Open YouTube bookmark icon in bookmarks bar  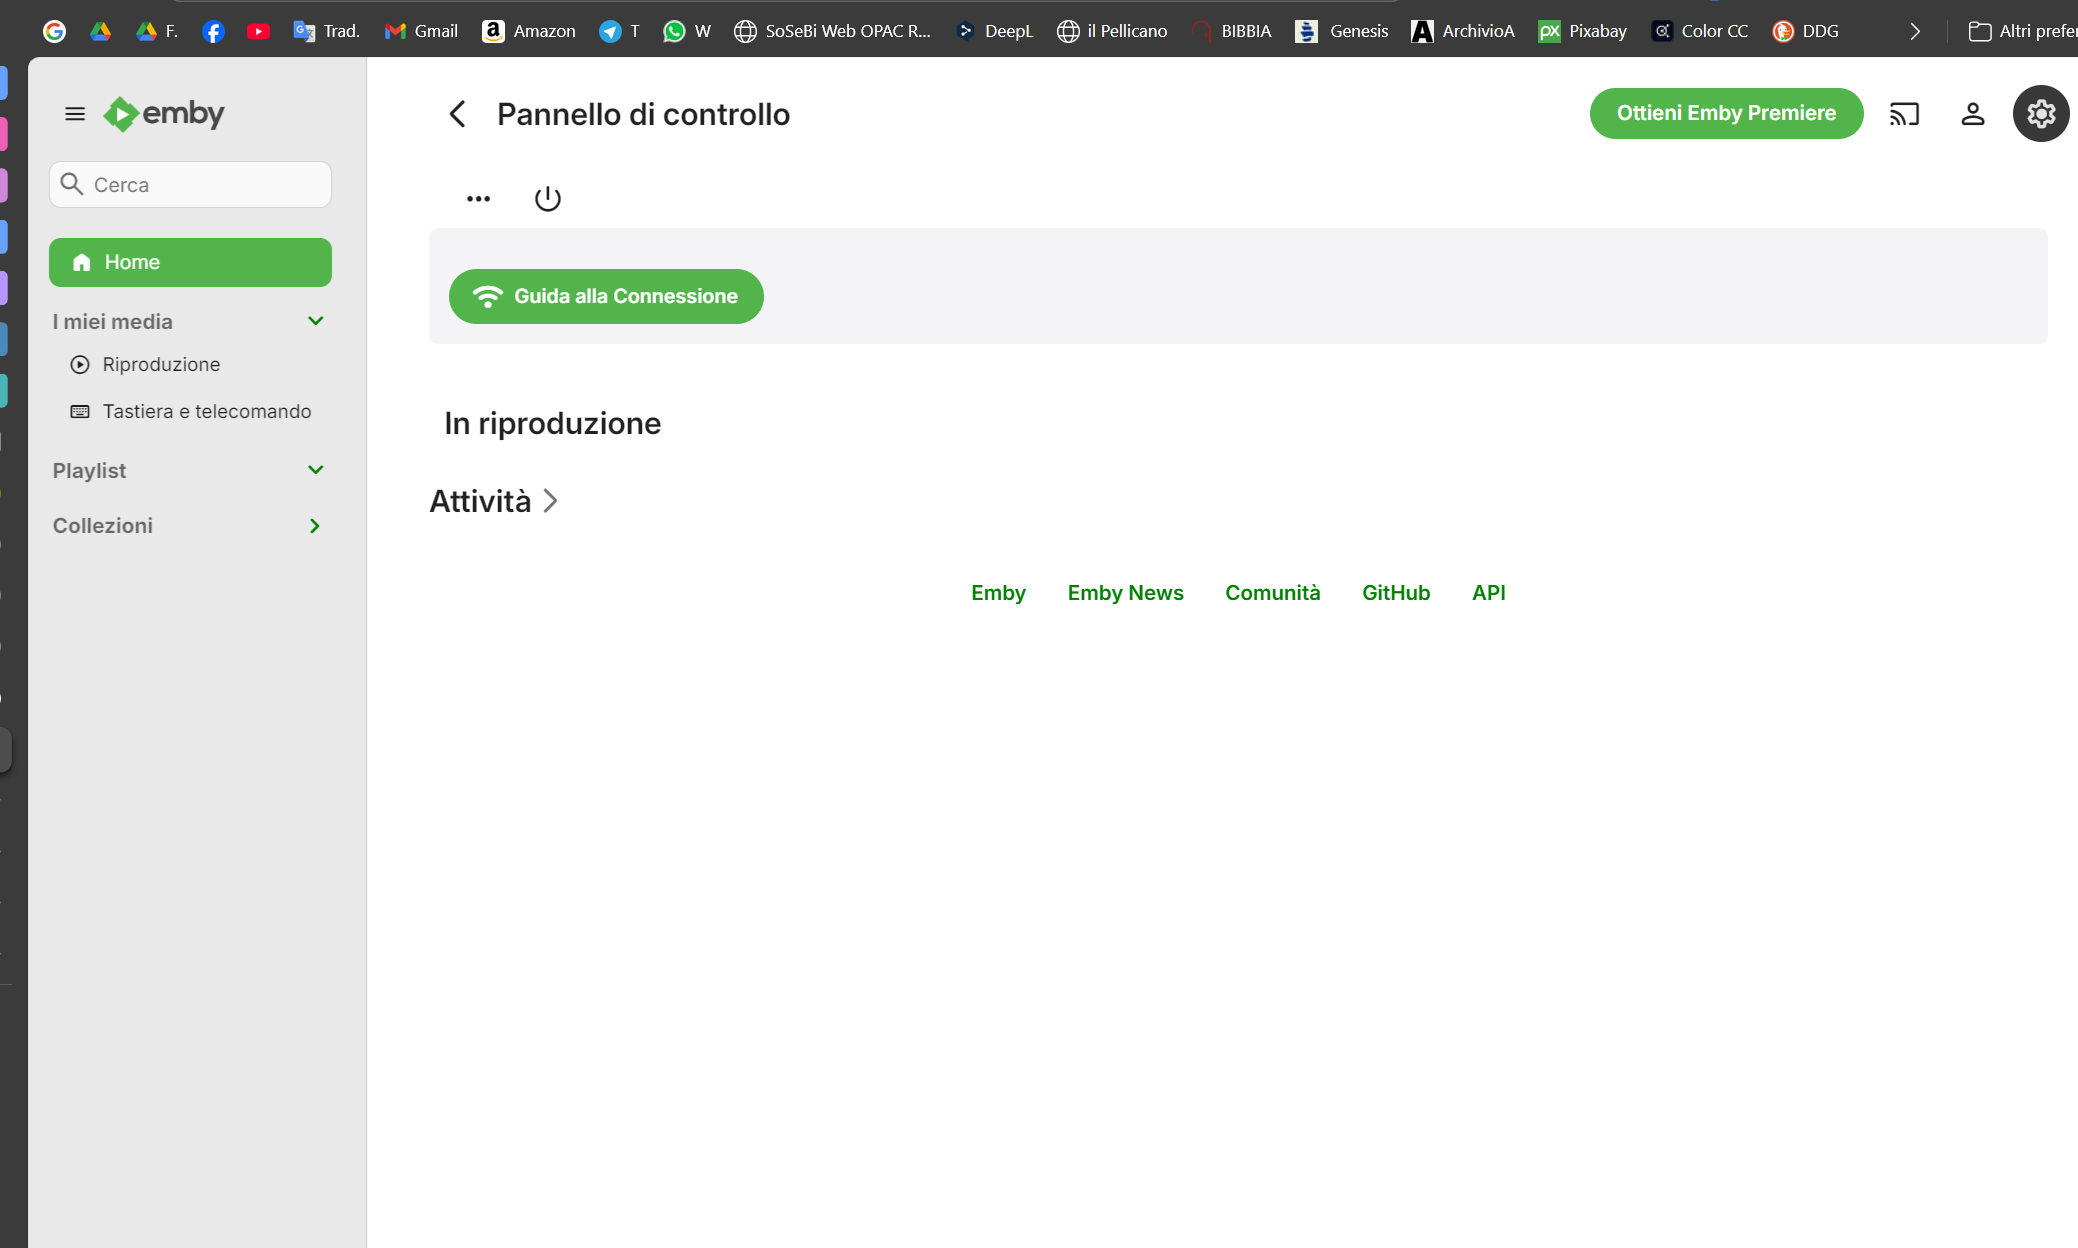point(258,31)
